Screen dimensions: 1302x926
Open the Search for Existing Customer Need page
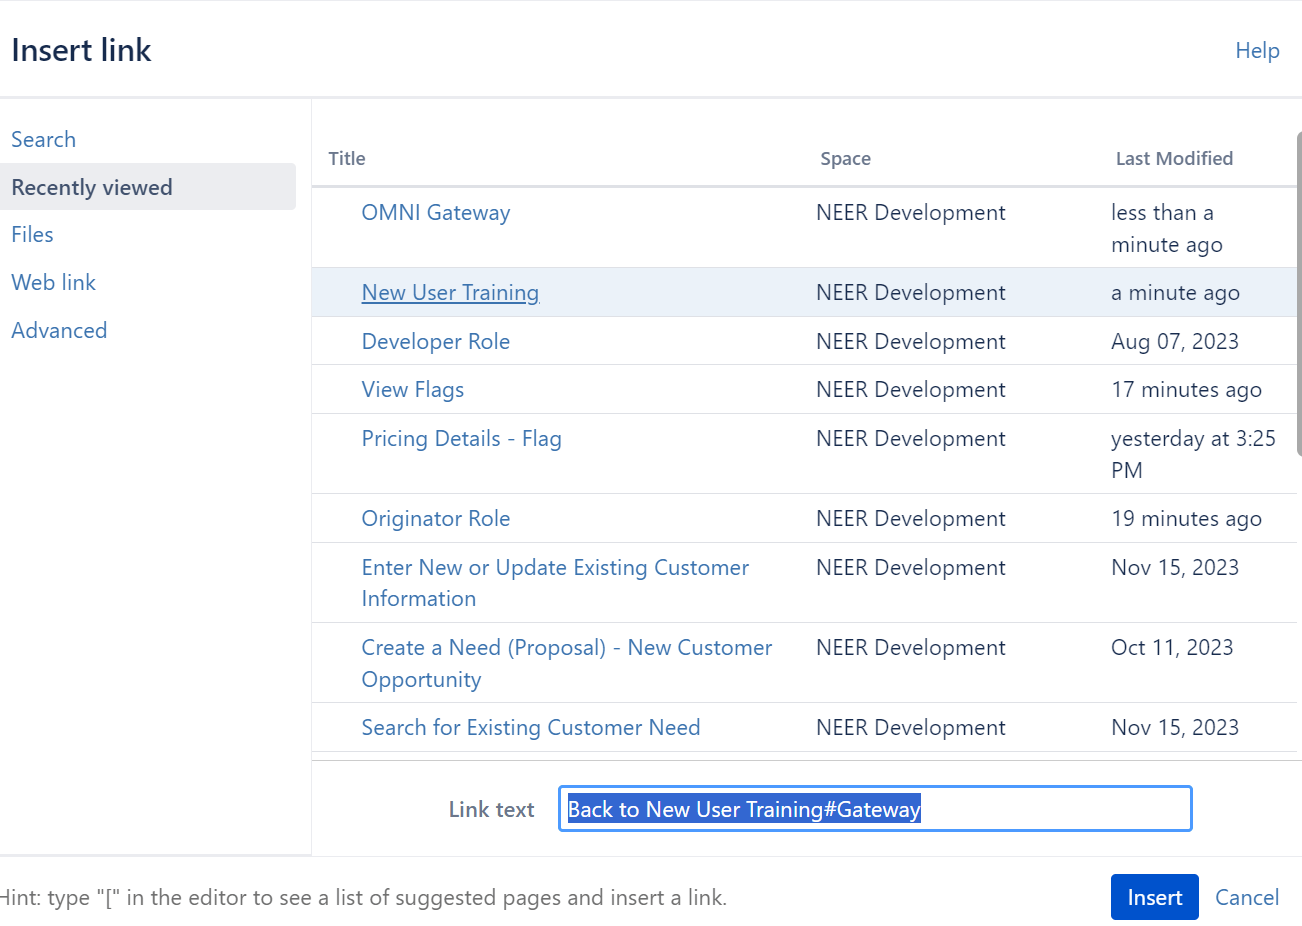531,727
